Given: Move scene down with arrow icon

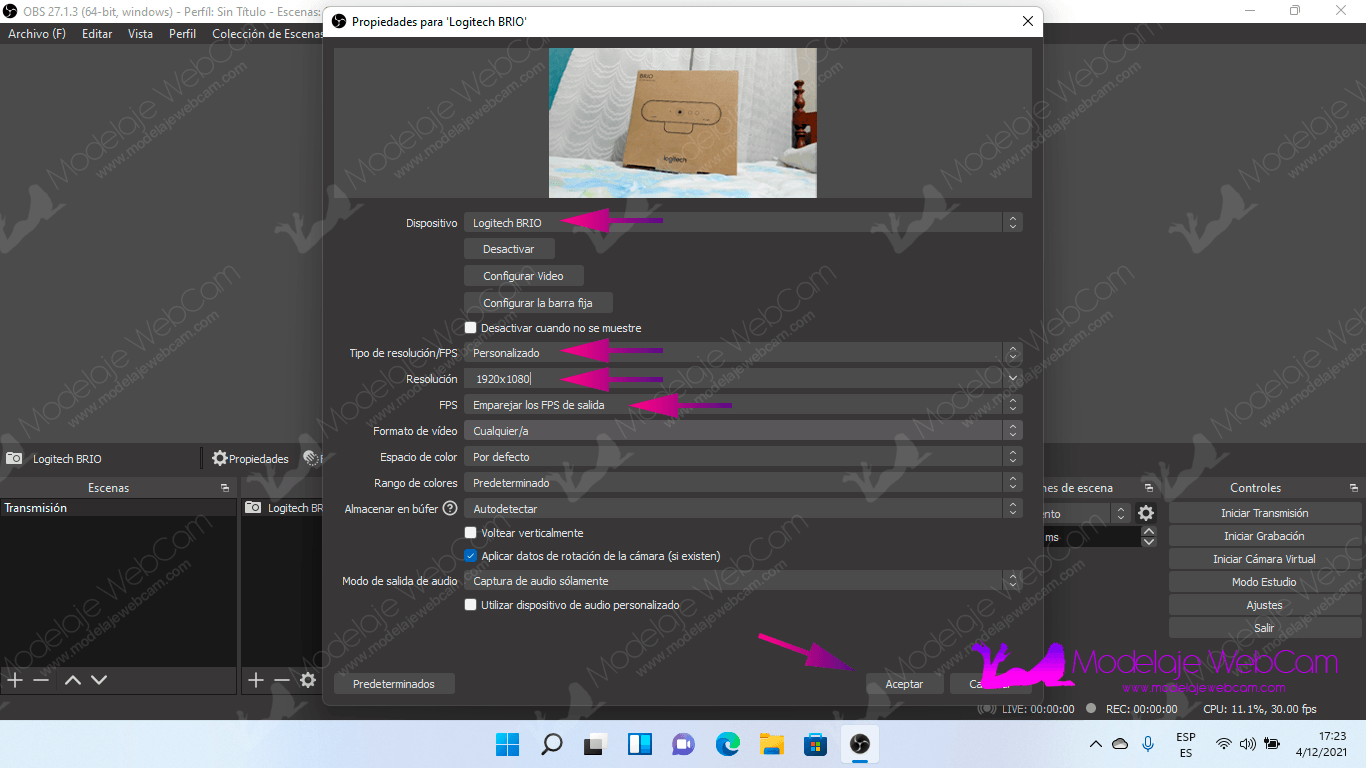Looking at the screenshot, I should (x=99, y=680).
